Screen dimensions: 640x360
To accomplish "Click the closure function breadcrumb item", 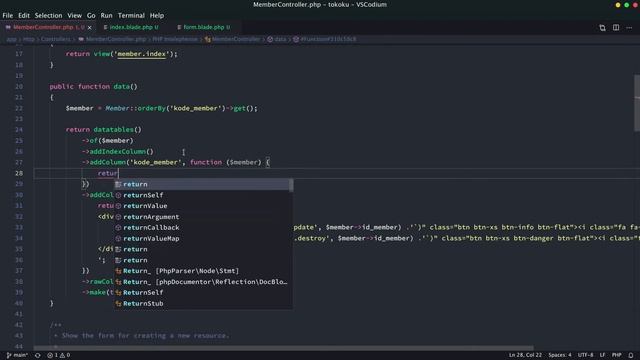I will [328, 39].
